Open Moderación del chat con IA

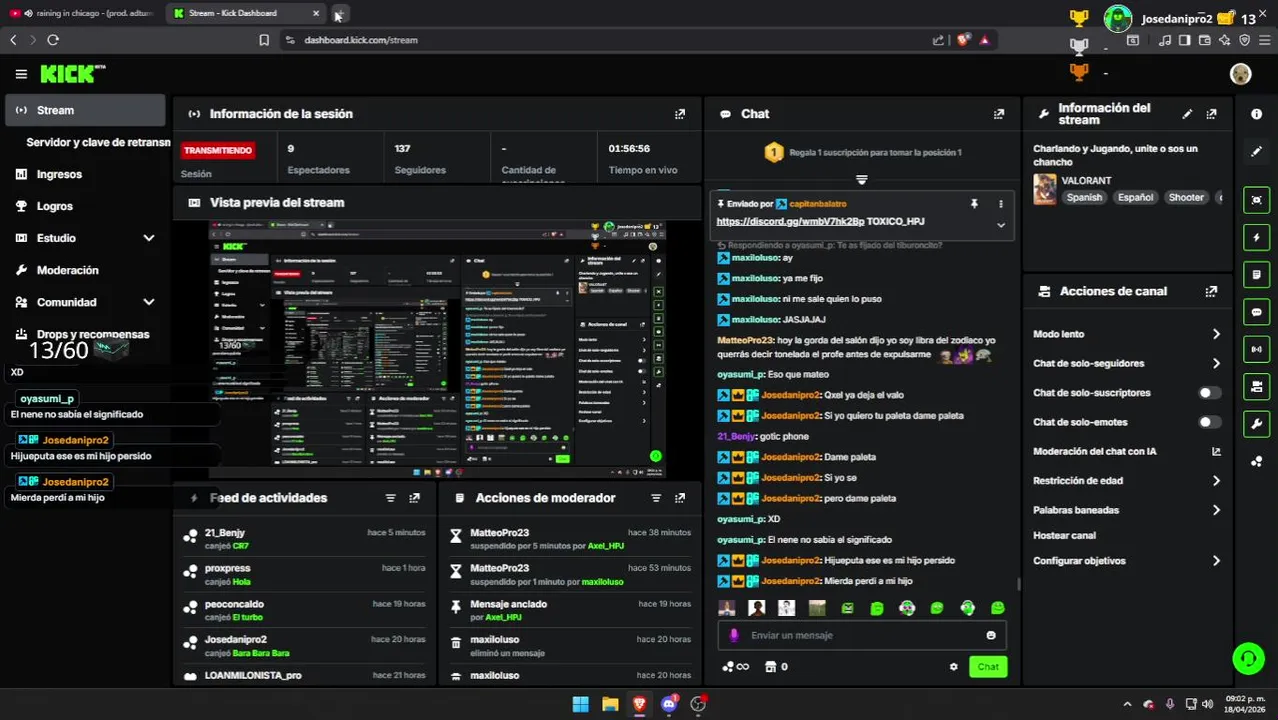1127,452
